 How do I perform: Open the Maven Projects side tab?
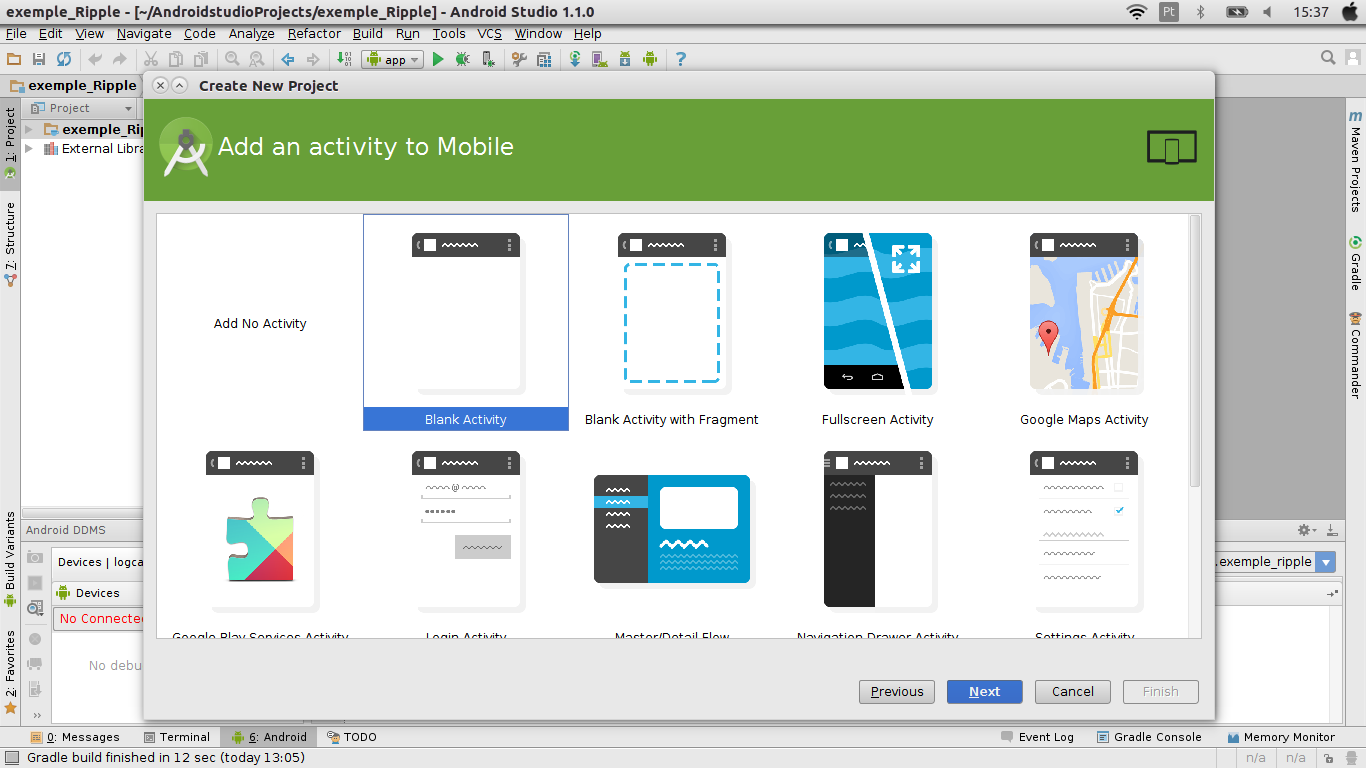coord(1355,161)
